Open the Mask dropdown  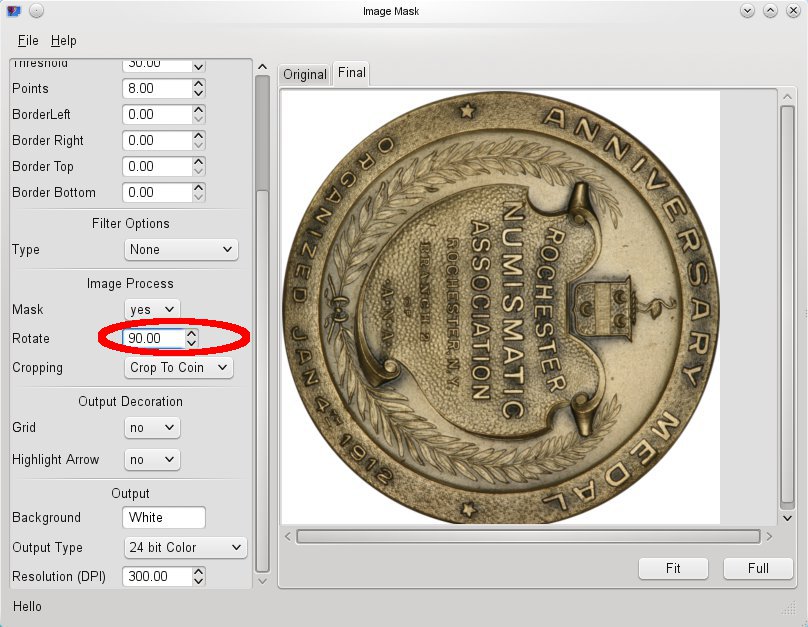pyautogui.click(x=152, y=310)
